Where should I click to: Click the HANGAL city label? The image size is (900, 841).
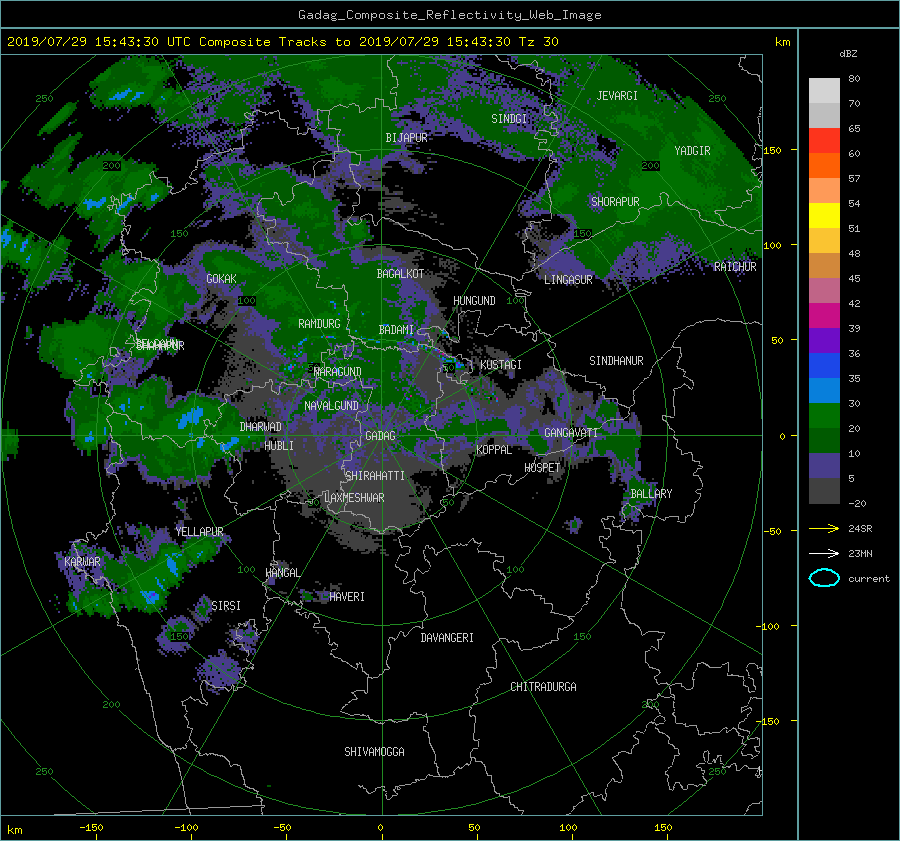pos(283,573)
